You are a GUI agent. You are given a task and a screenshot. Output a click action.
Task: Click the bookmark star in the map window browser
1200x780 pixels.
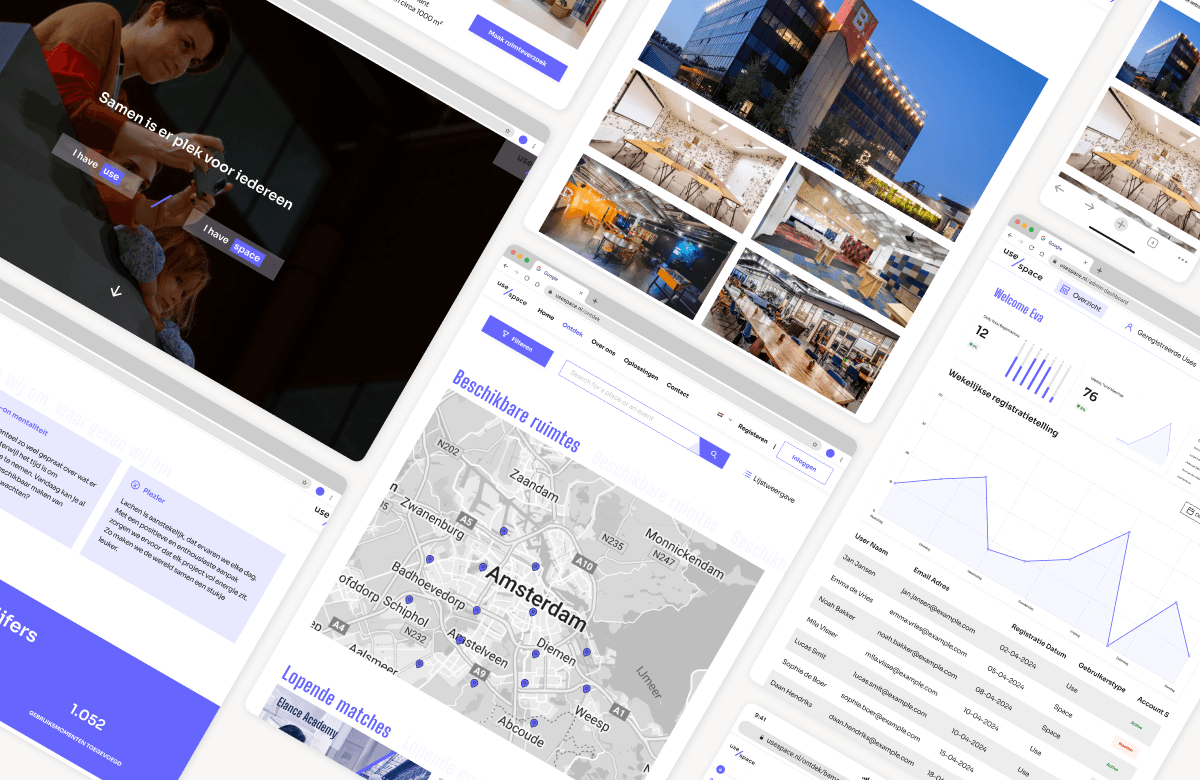point(817,443)
